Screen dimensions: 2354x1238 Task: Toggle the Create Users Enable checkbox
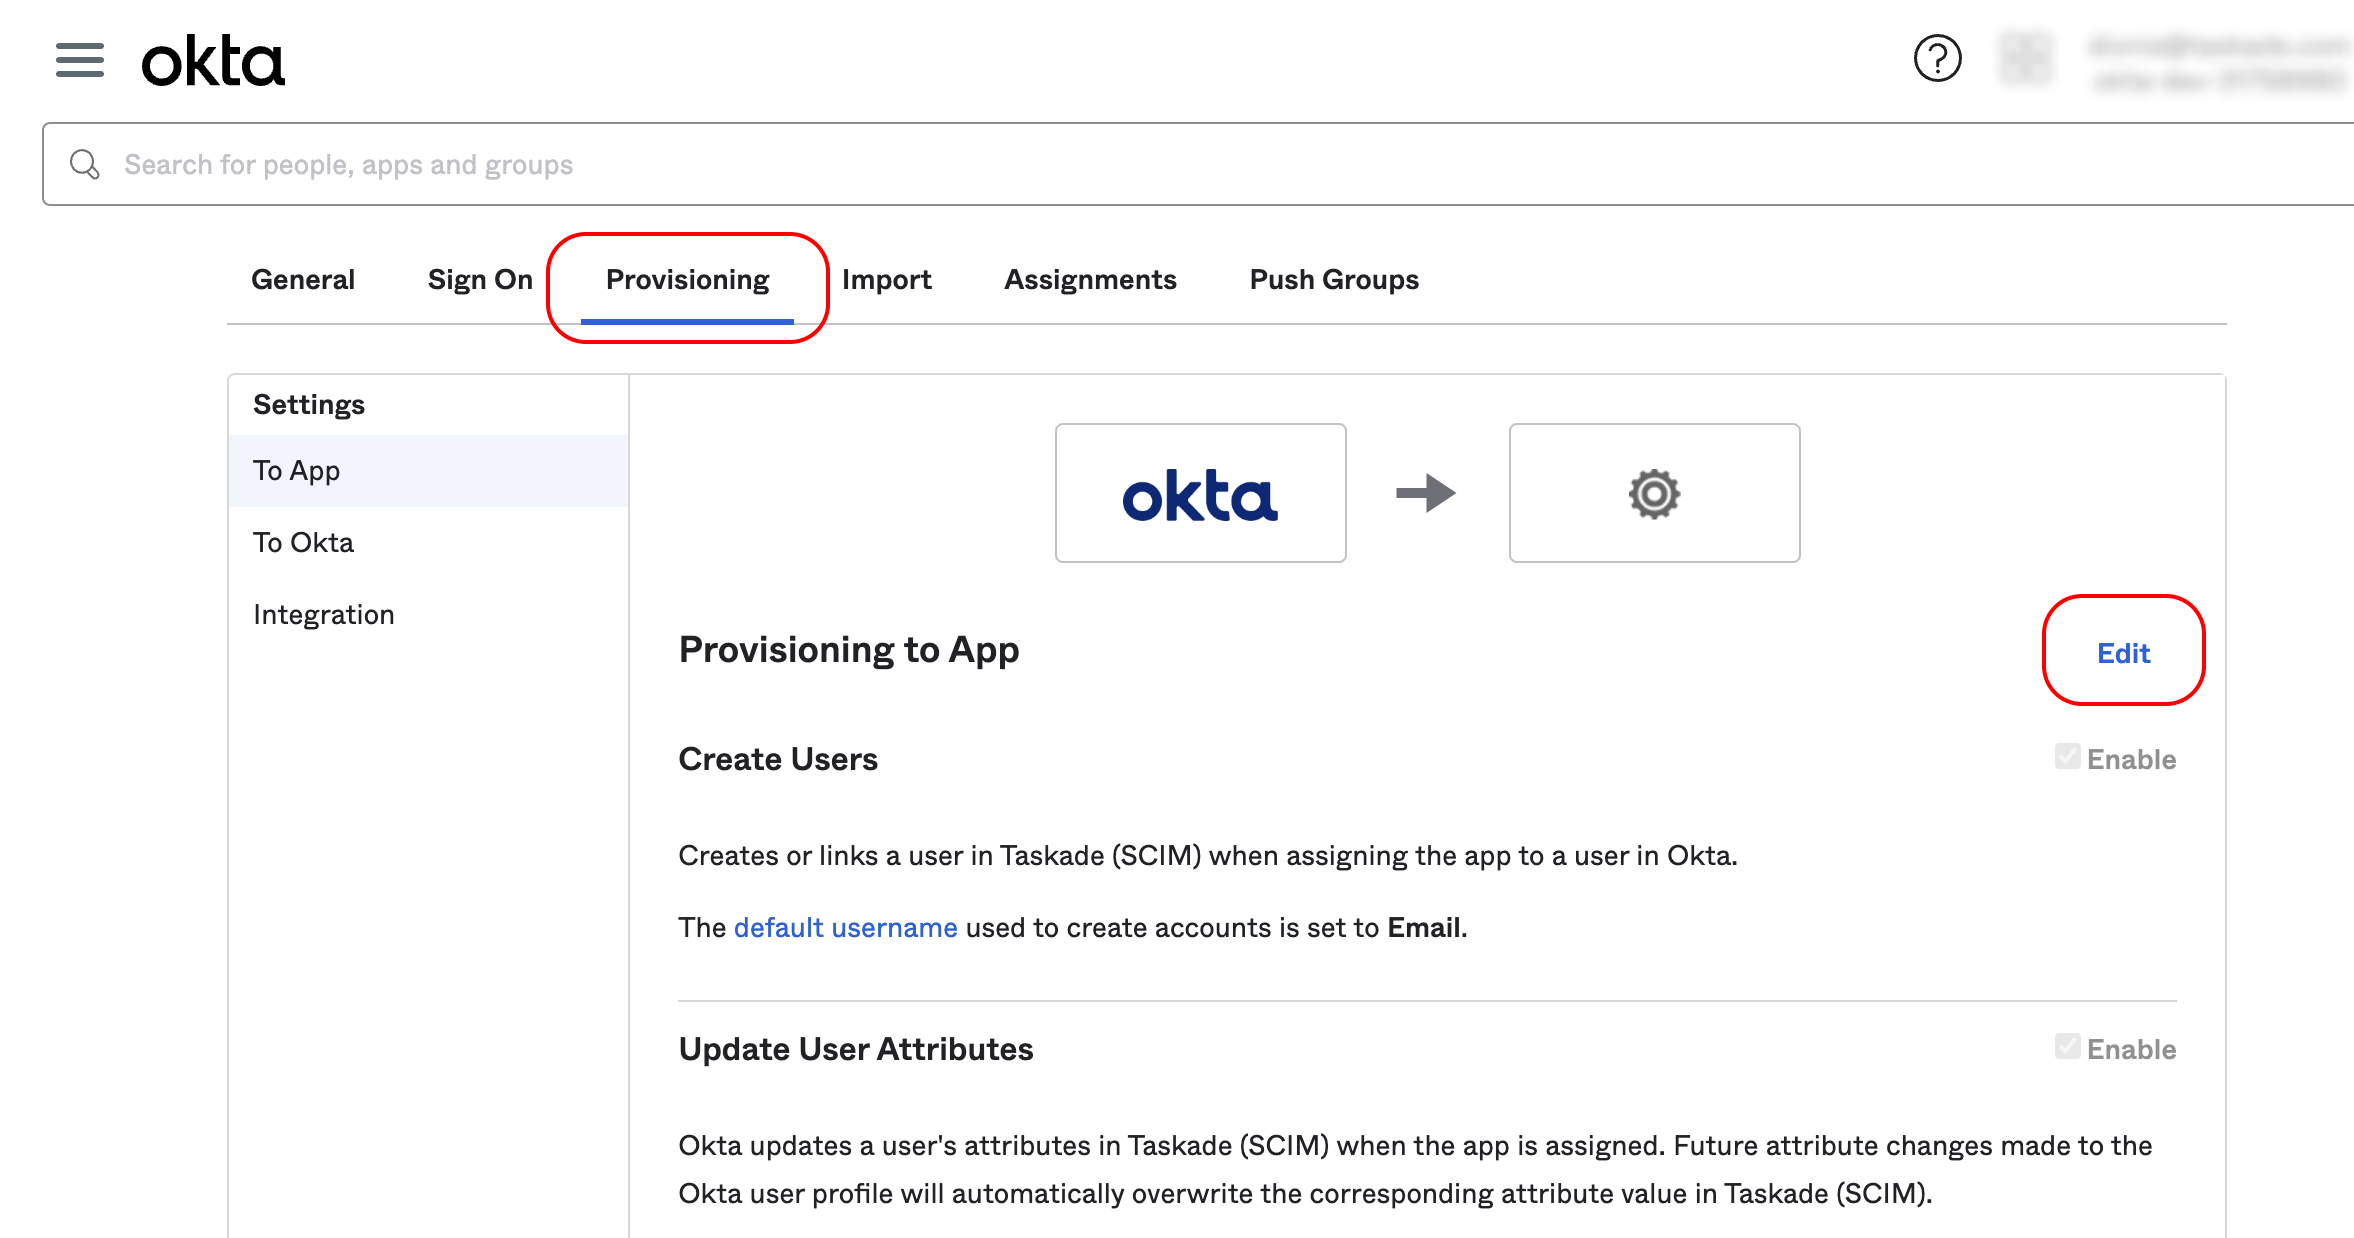[2067, 757]
